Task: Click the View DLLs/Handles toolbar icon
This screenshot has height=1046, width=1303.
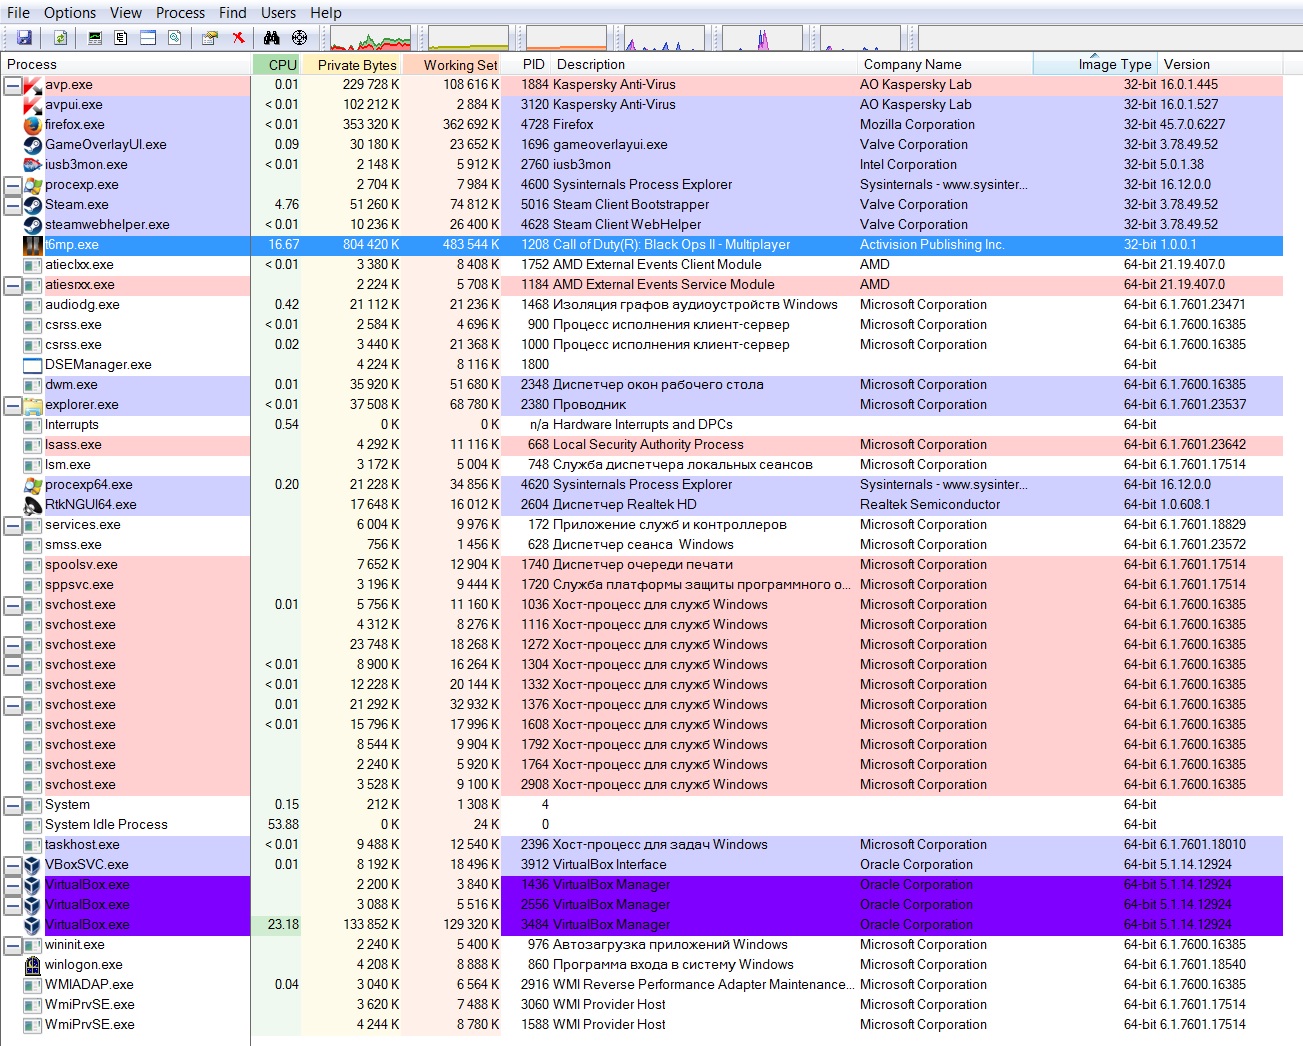Action: tap(174, 38)
